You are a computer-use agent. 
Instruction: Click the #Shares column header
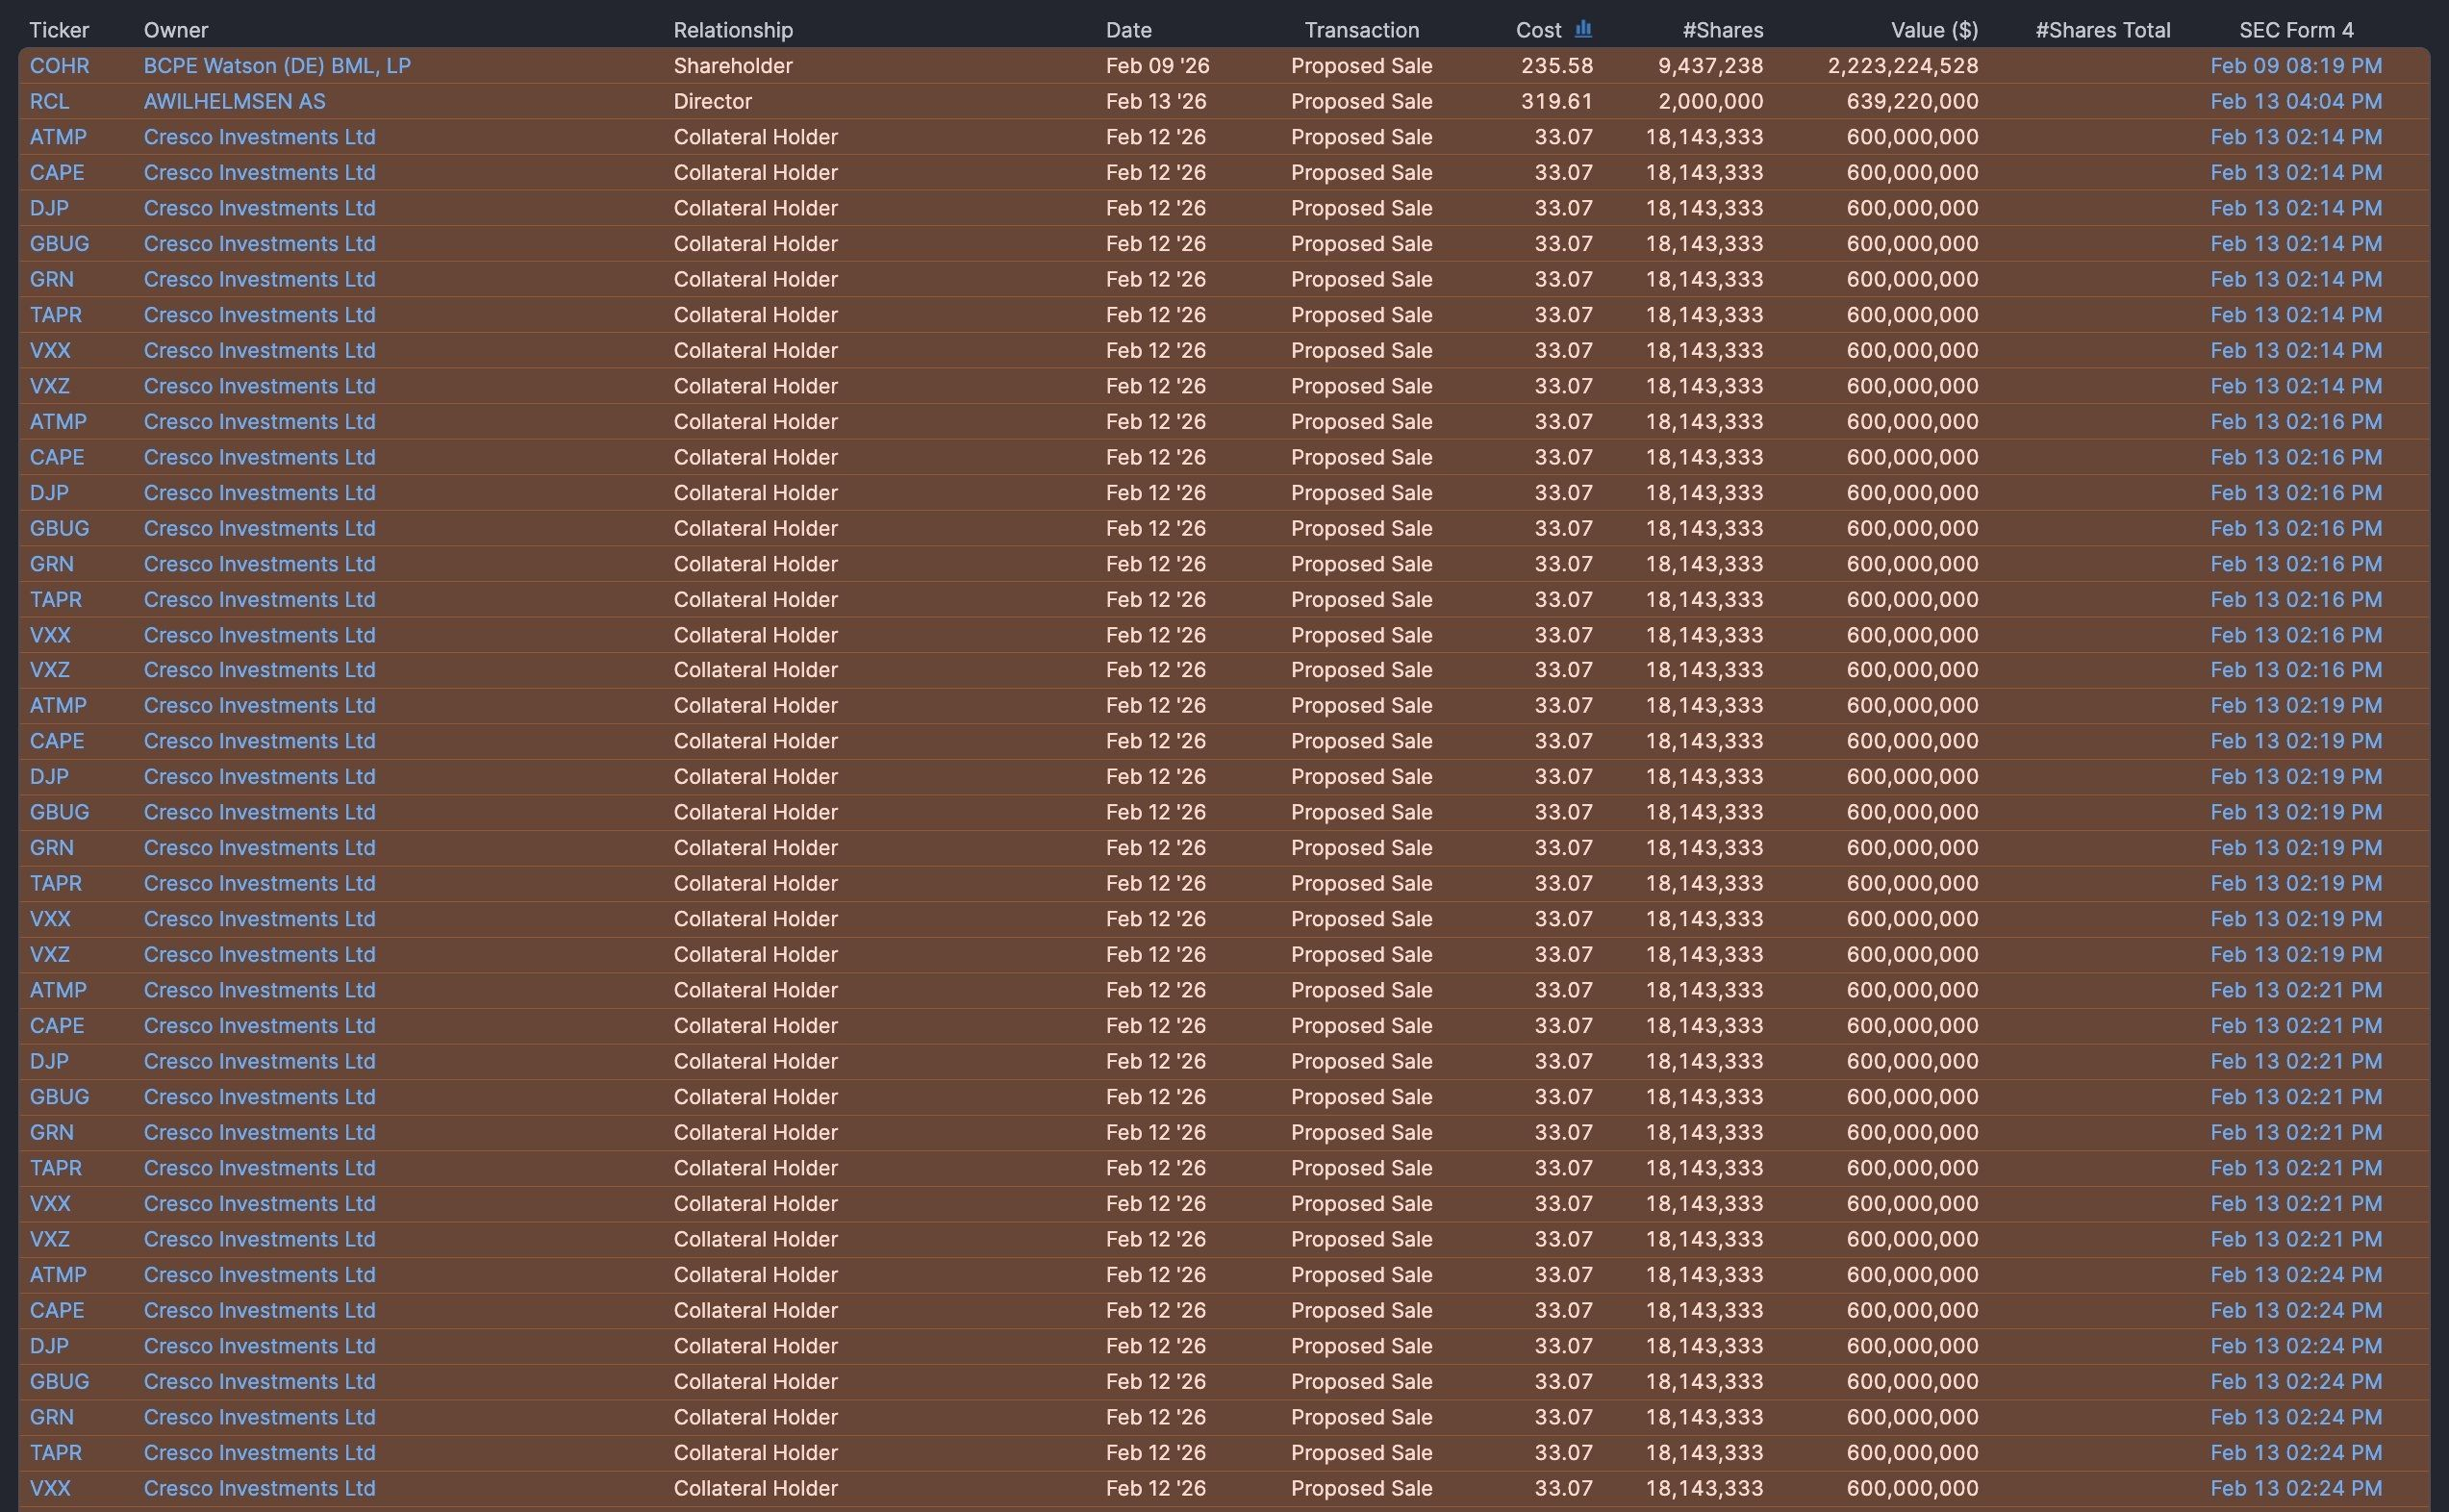pos(1723,30)
